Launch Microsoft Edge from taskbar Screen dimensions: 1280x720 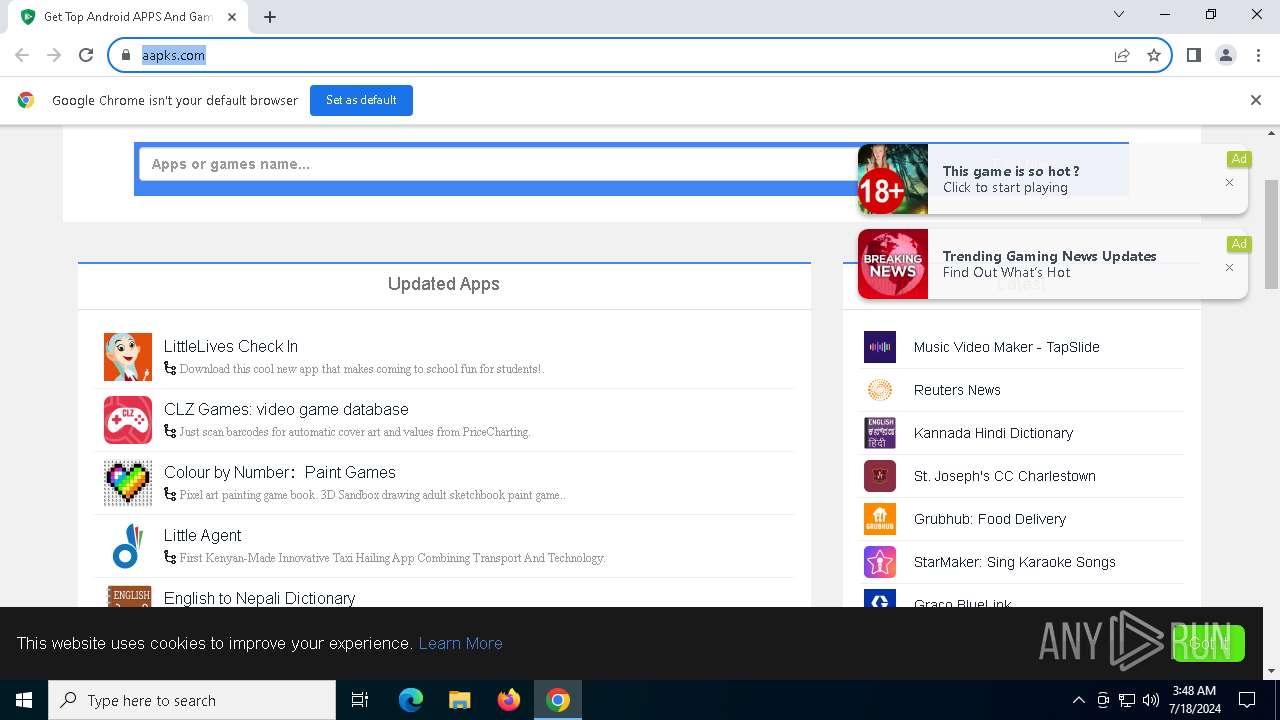(x=411, y=700)
